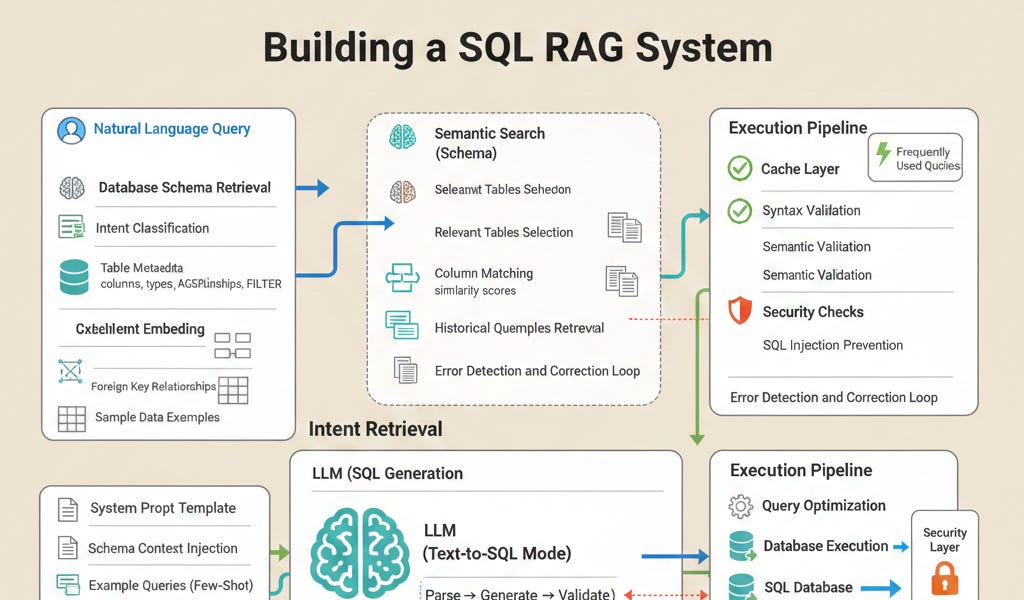Collapse the Execution Pipeline section
Screen dimensions: 1024x600
(x=797, y=128)
